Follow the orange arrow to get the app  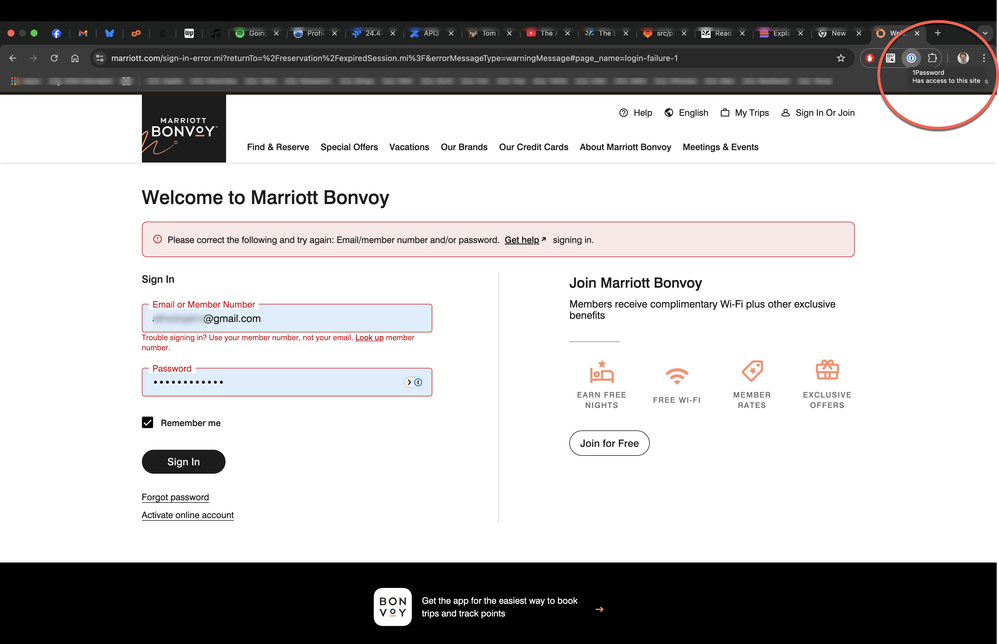pos(599,610)
